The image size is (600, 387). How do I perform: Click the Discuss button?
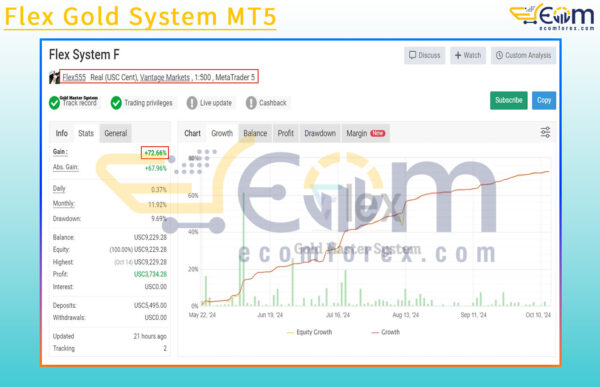424,56
